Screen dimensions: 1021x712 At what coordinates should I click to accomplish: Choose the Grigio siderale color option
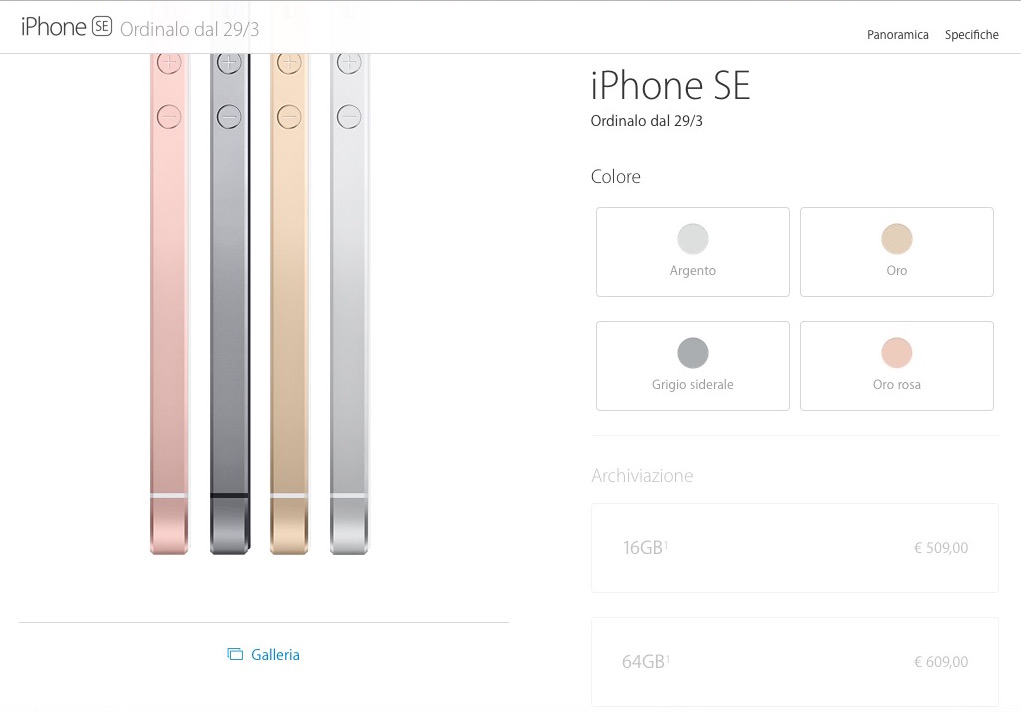693,366
